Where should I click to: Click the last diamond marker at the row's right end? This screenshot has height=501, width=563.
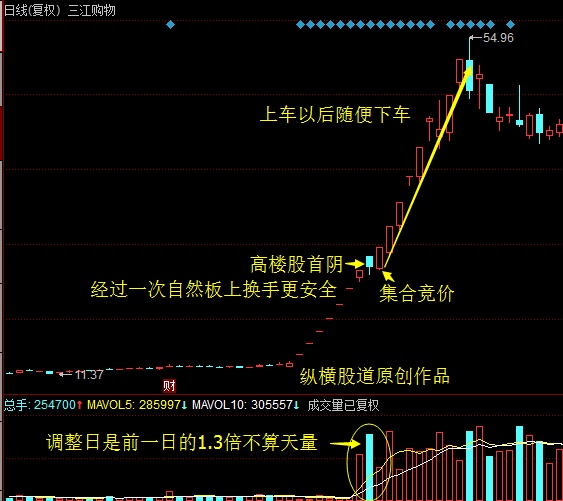pos(511,25)
